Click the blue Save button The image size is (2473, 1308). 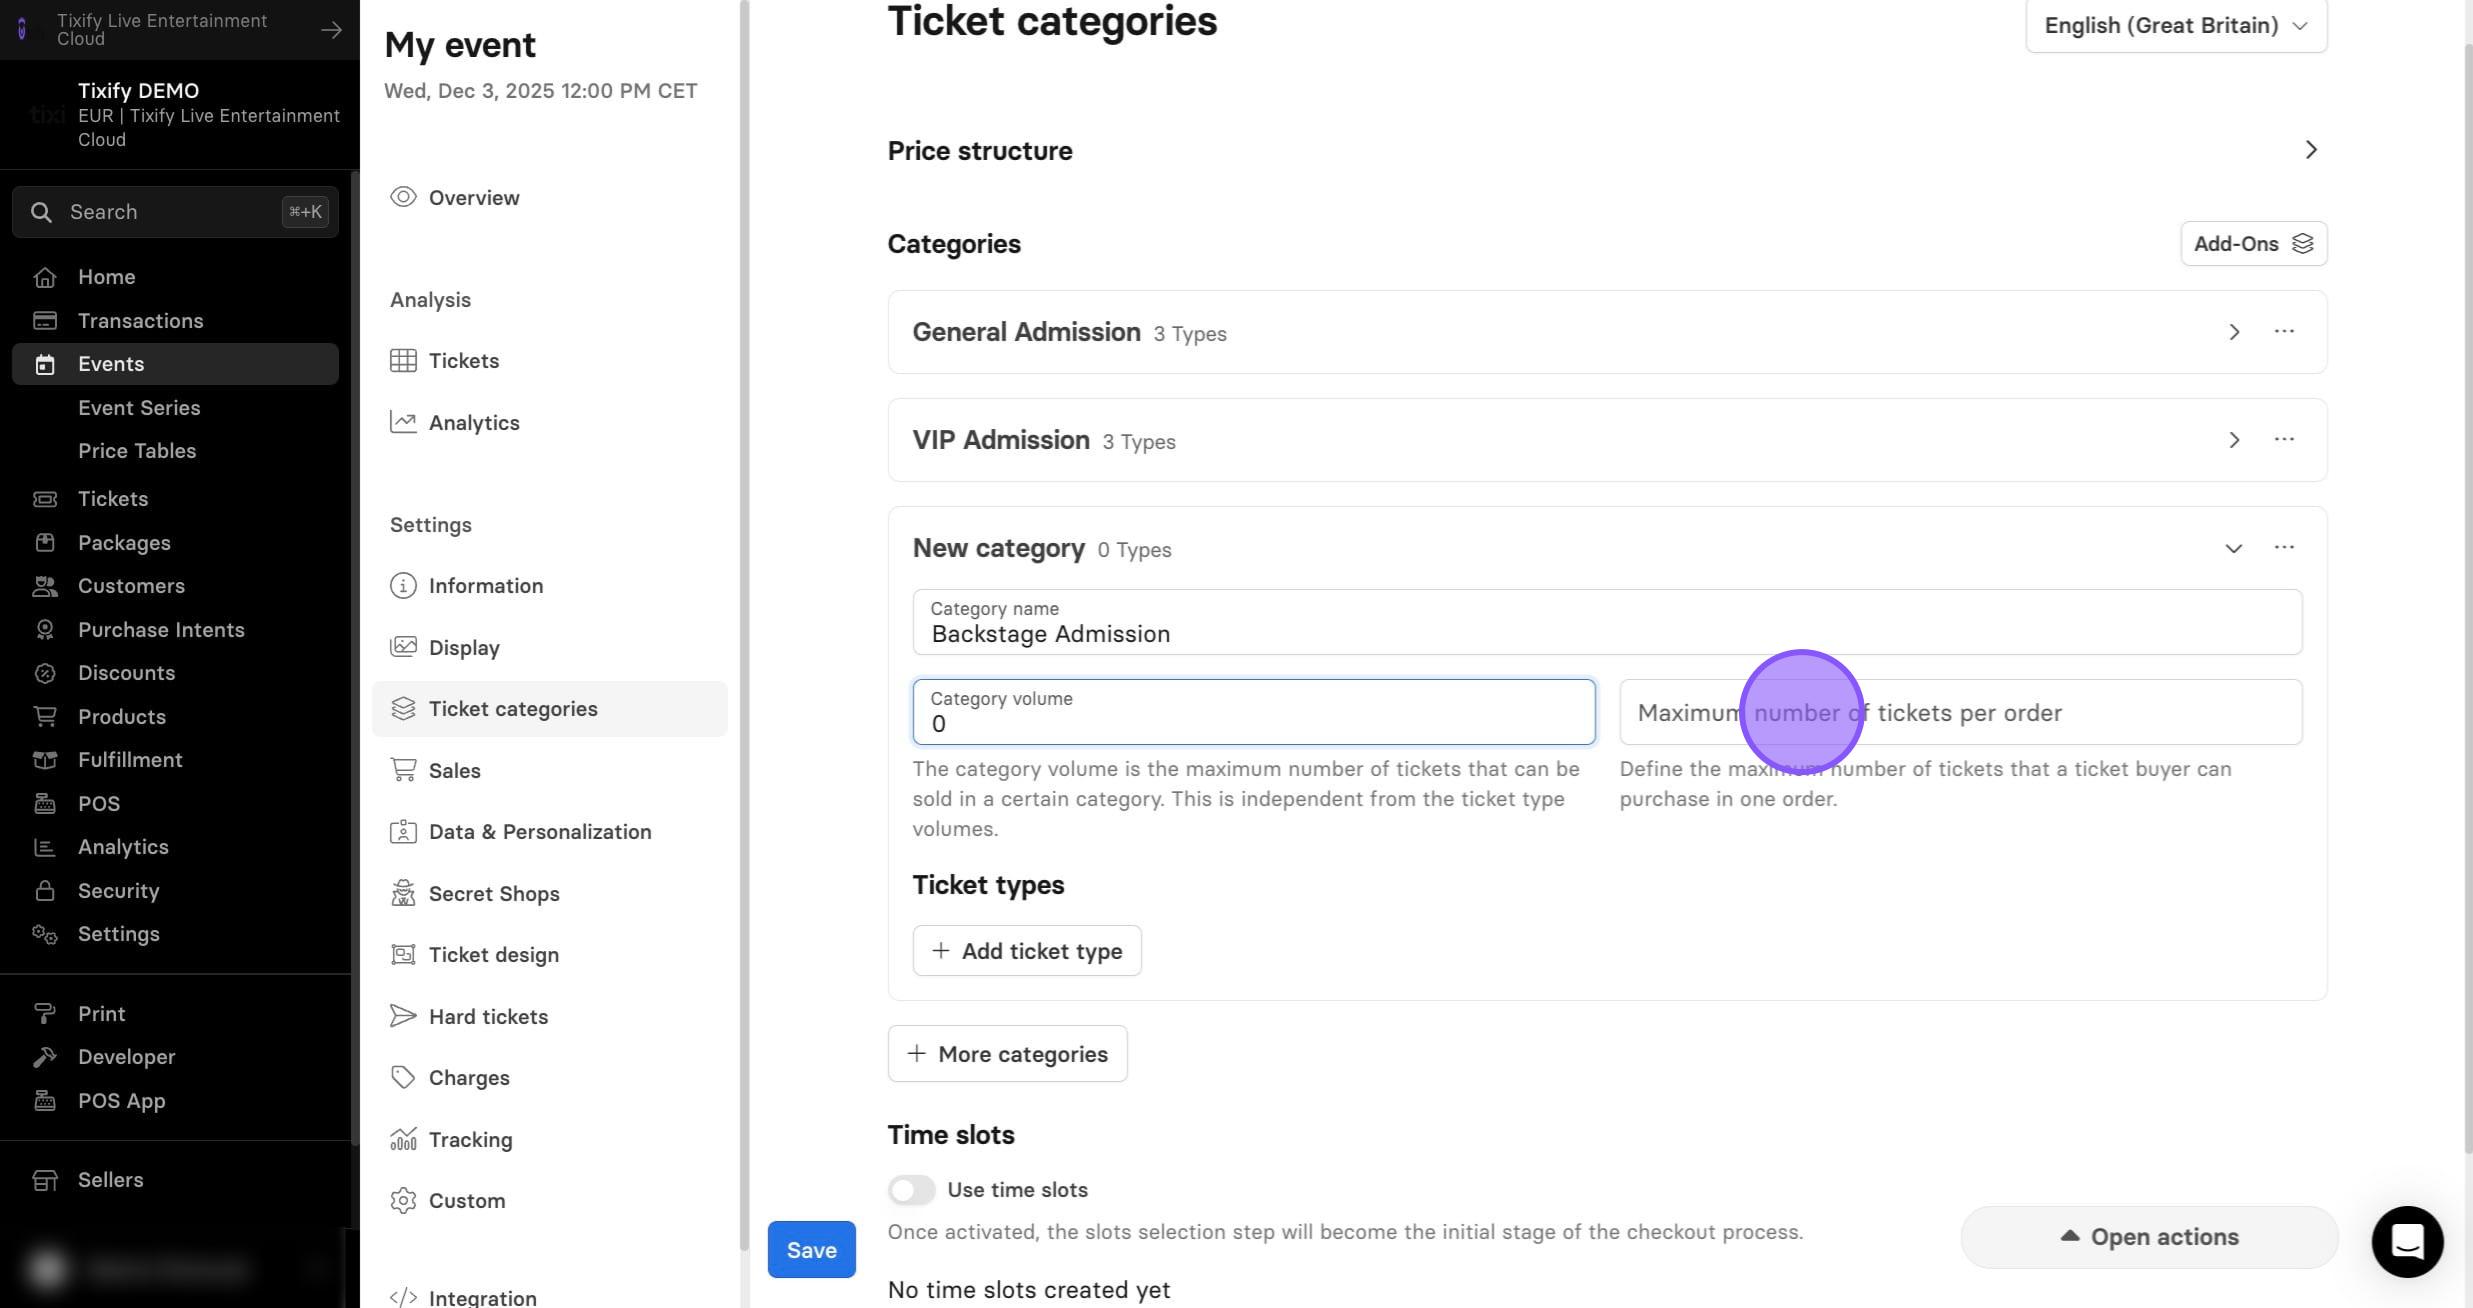click(x=811, y=1250)
